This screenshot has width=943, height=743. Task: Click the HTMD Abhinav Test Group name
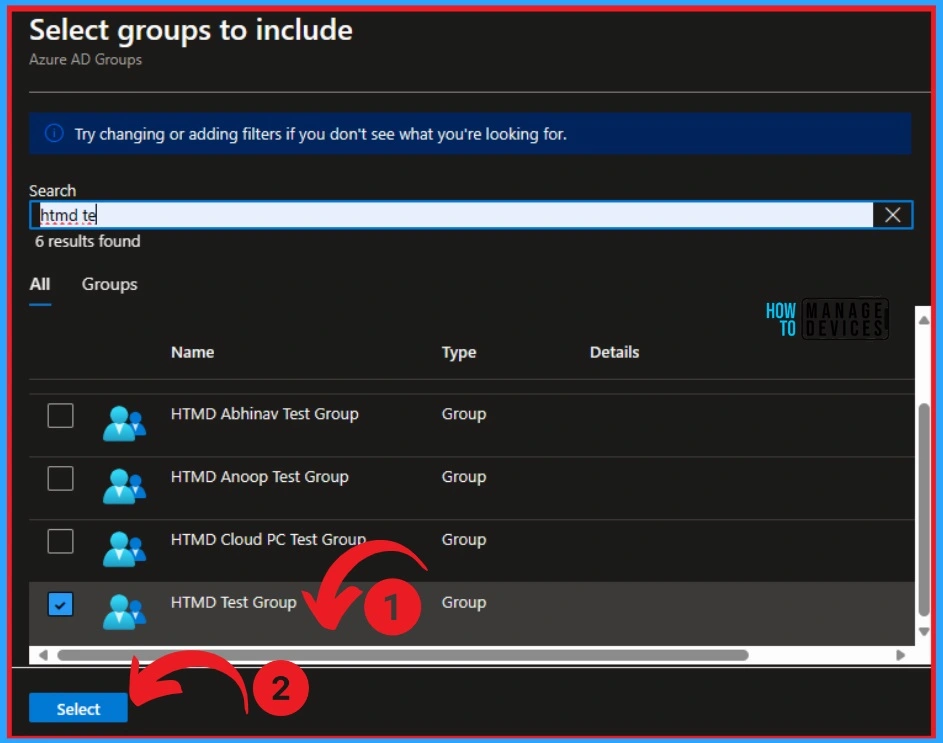pyautogui.click(x=265, y=414)
